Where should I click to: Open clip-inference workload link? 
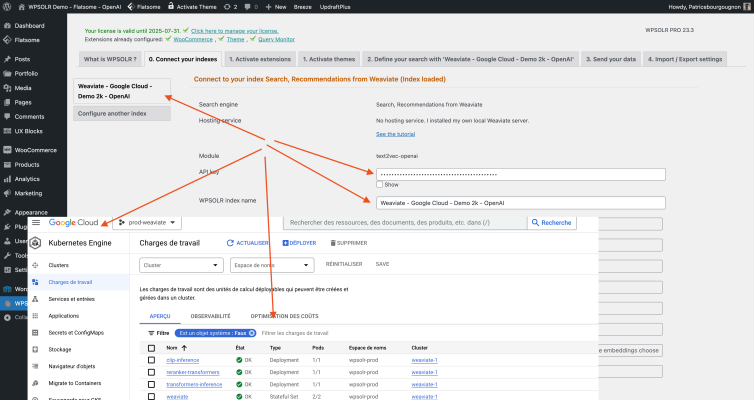(183, 360)
